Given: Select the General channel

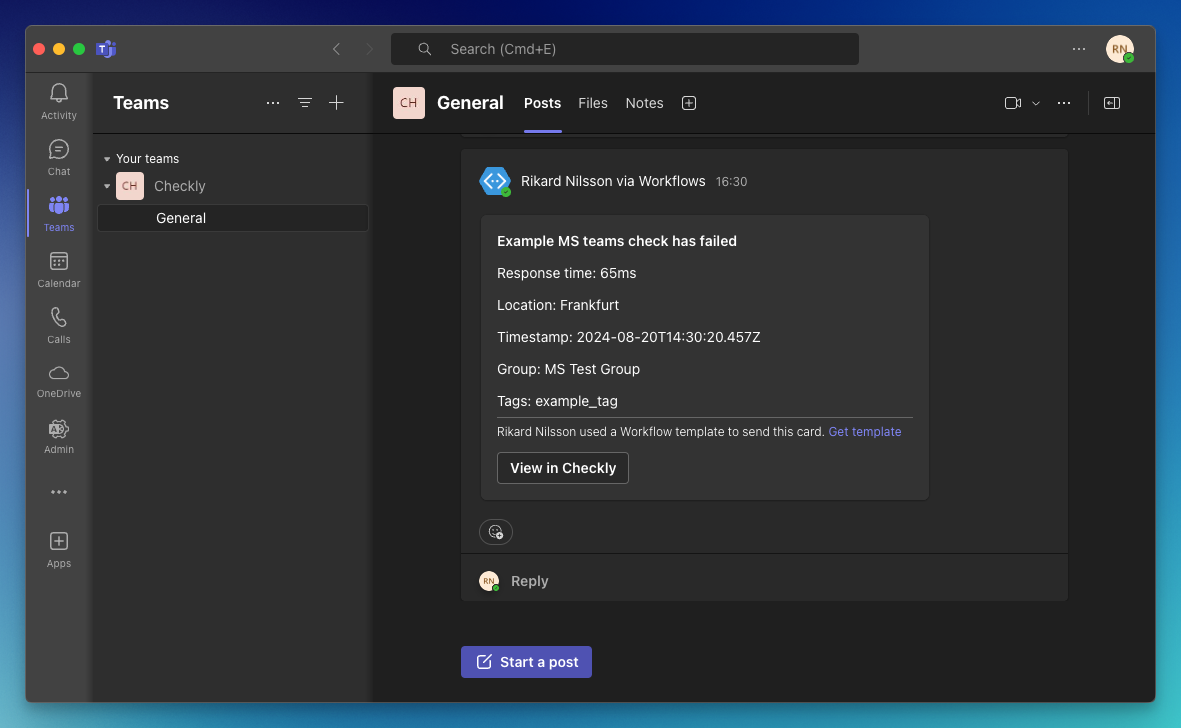Looking at the screenshot, I should point(181,218).
